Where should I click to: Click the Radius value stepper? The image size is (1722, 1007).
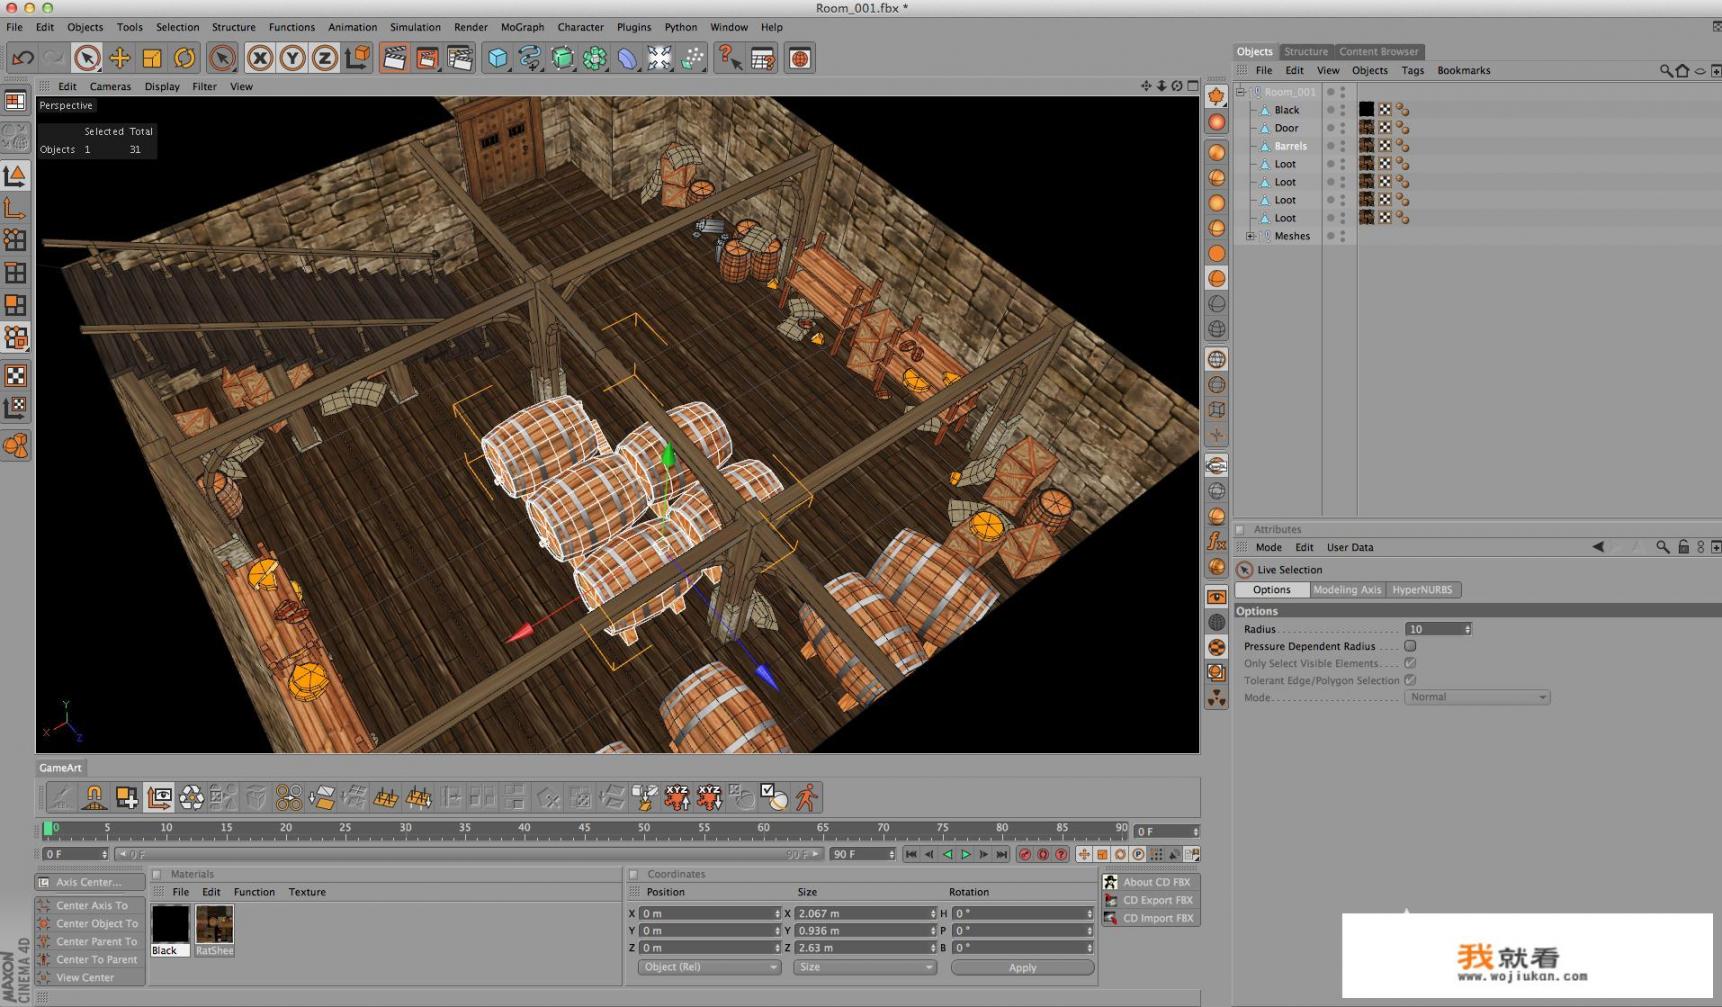tap(1467, 629)
